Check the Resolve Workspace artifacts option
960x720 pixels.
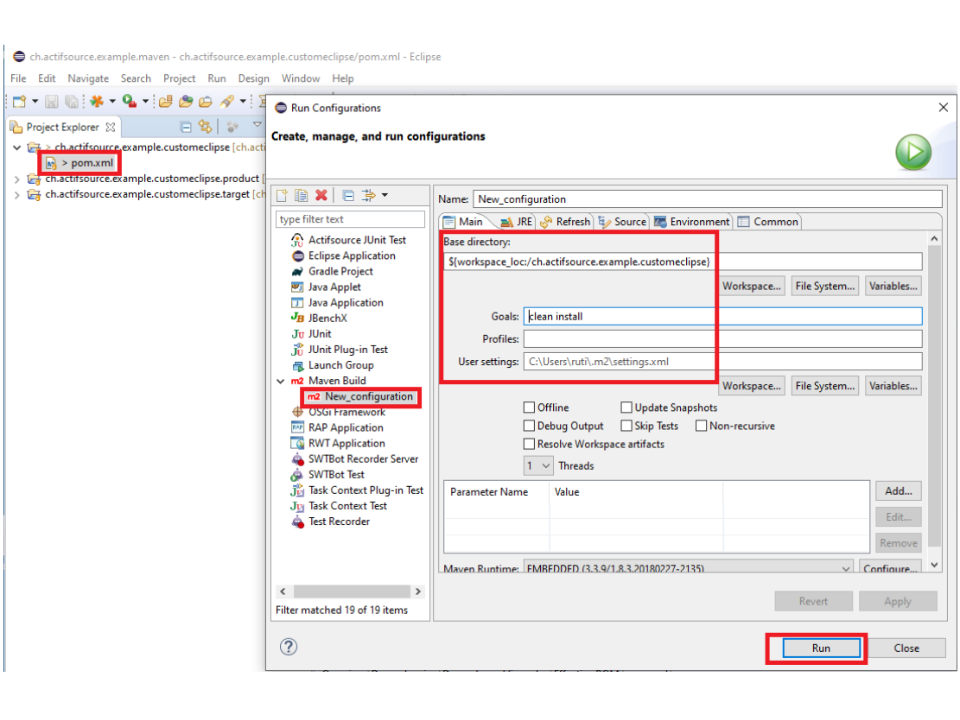click(x=529, y=444)
